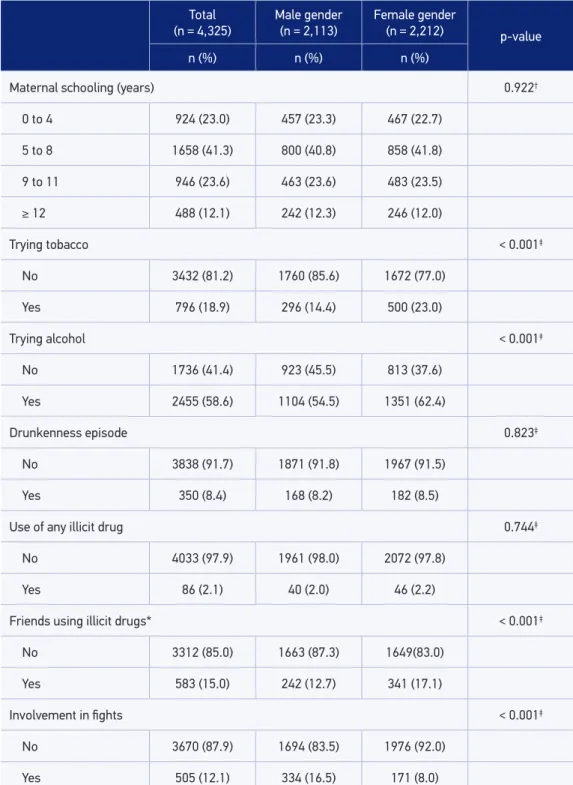Click the 0.744 p-value cell
Image resolution: width=573 pixels, height=785 pixels.
[x=520, y=527]
